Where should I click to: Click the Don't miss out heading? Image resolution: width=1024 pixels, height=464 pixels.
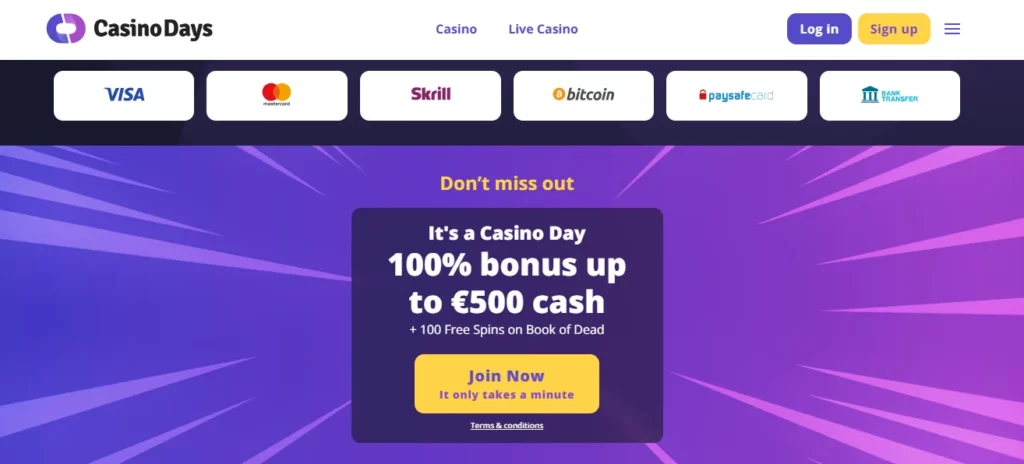[x=507, y=183]
